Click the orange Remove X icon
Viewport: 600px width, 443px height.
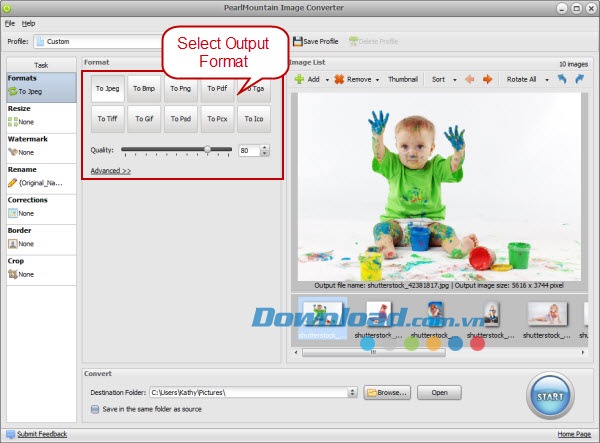pos(339,79)
